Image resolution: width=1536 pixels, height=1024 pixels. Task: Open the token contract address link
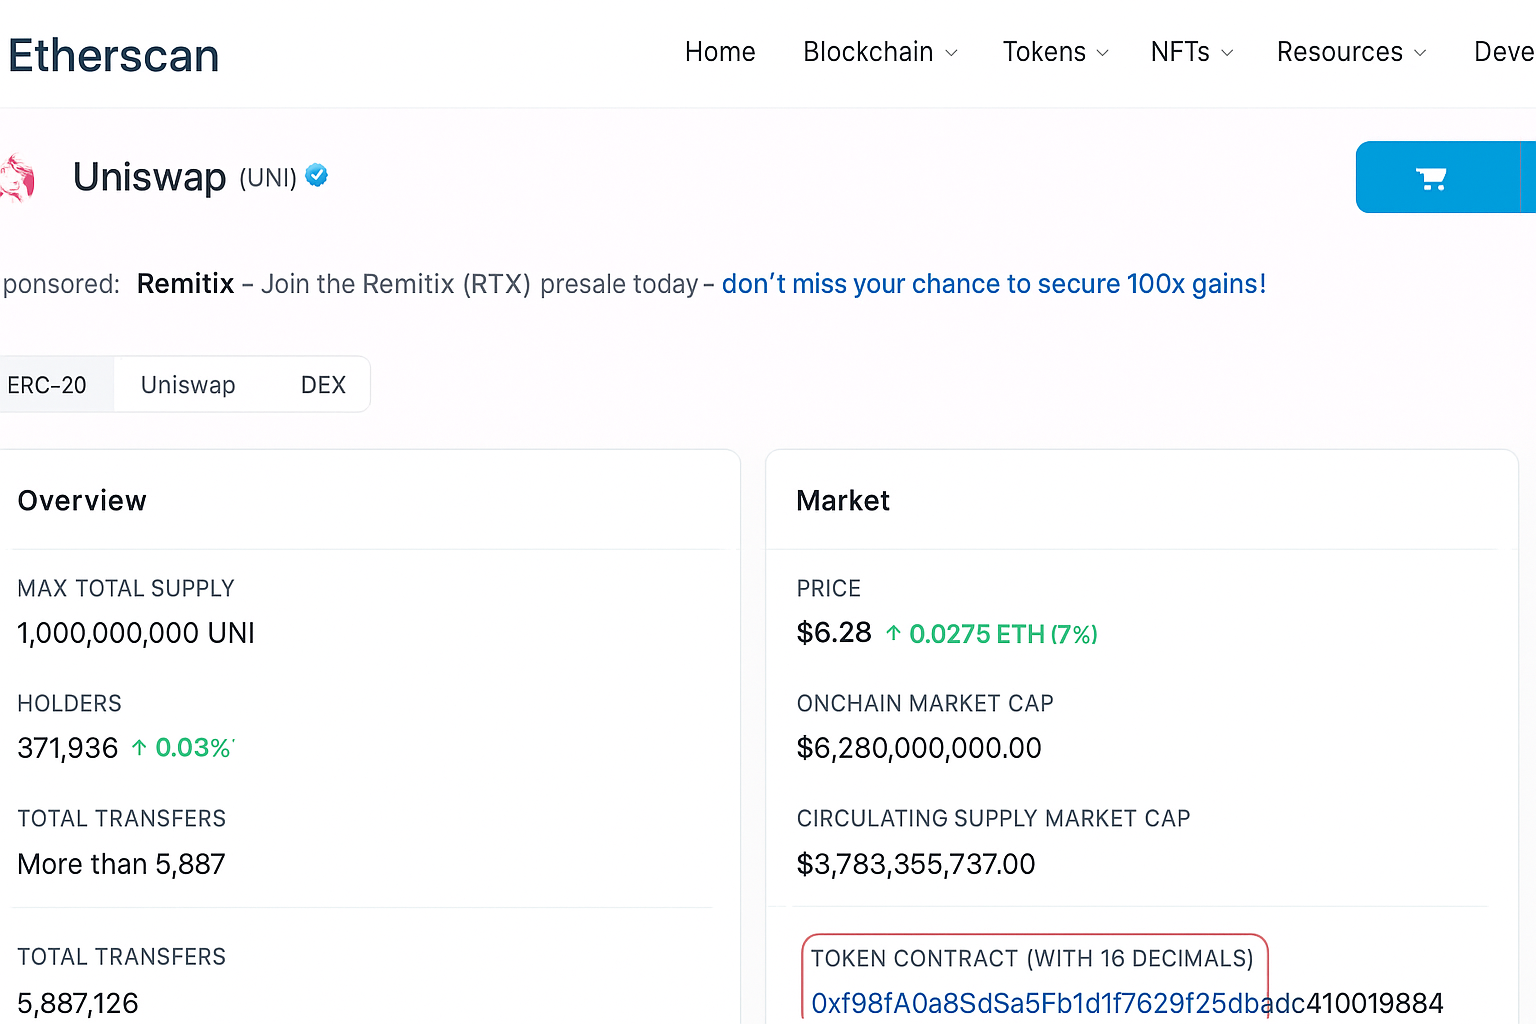1127,1003
